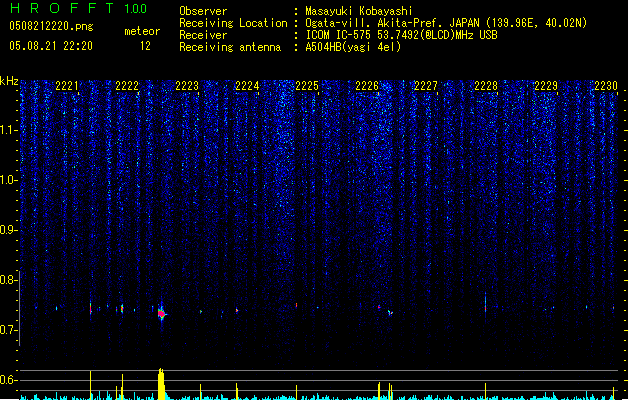Click the 0.6 kHz axis label
The image size is (629, 400).
point(8,380)
